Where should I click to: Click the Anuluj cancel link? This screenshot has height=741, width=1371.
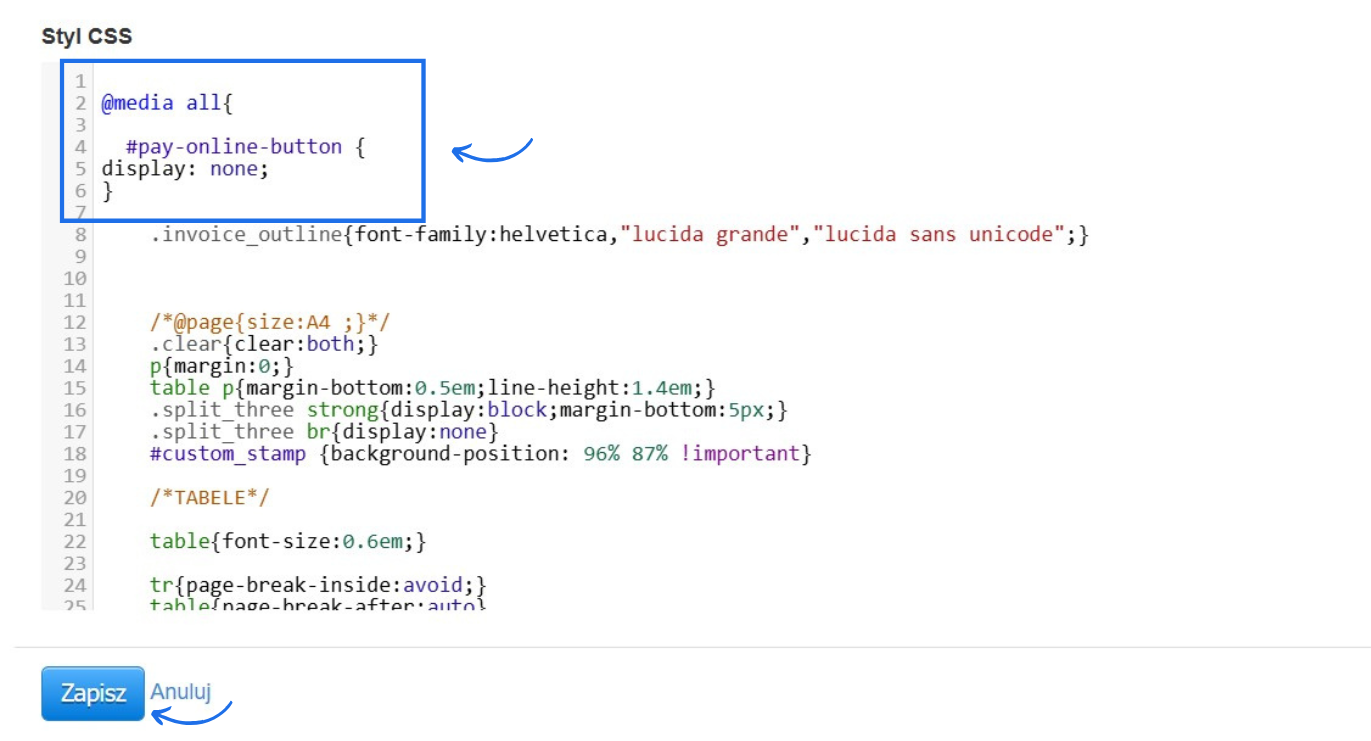(180, 690)
